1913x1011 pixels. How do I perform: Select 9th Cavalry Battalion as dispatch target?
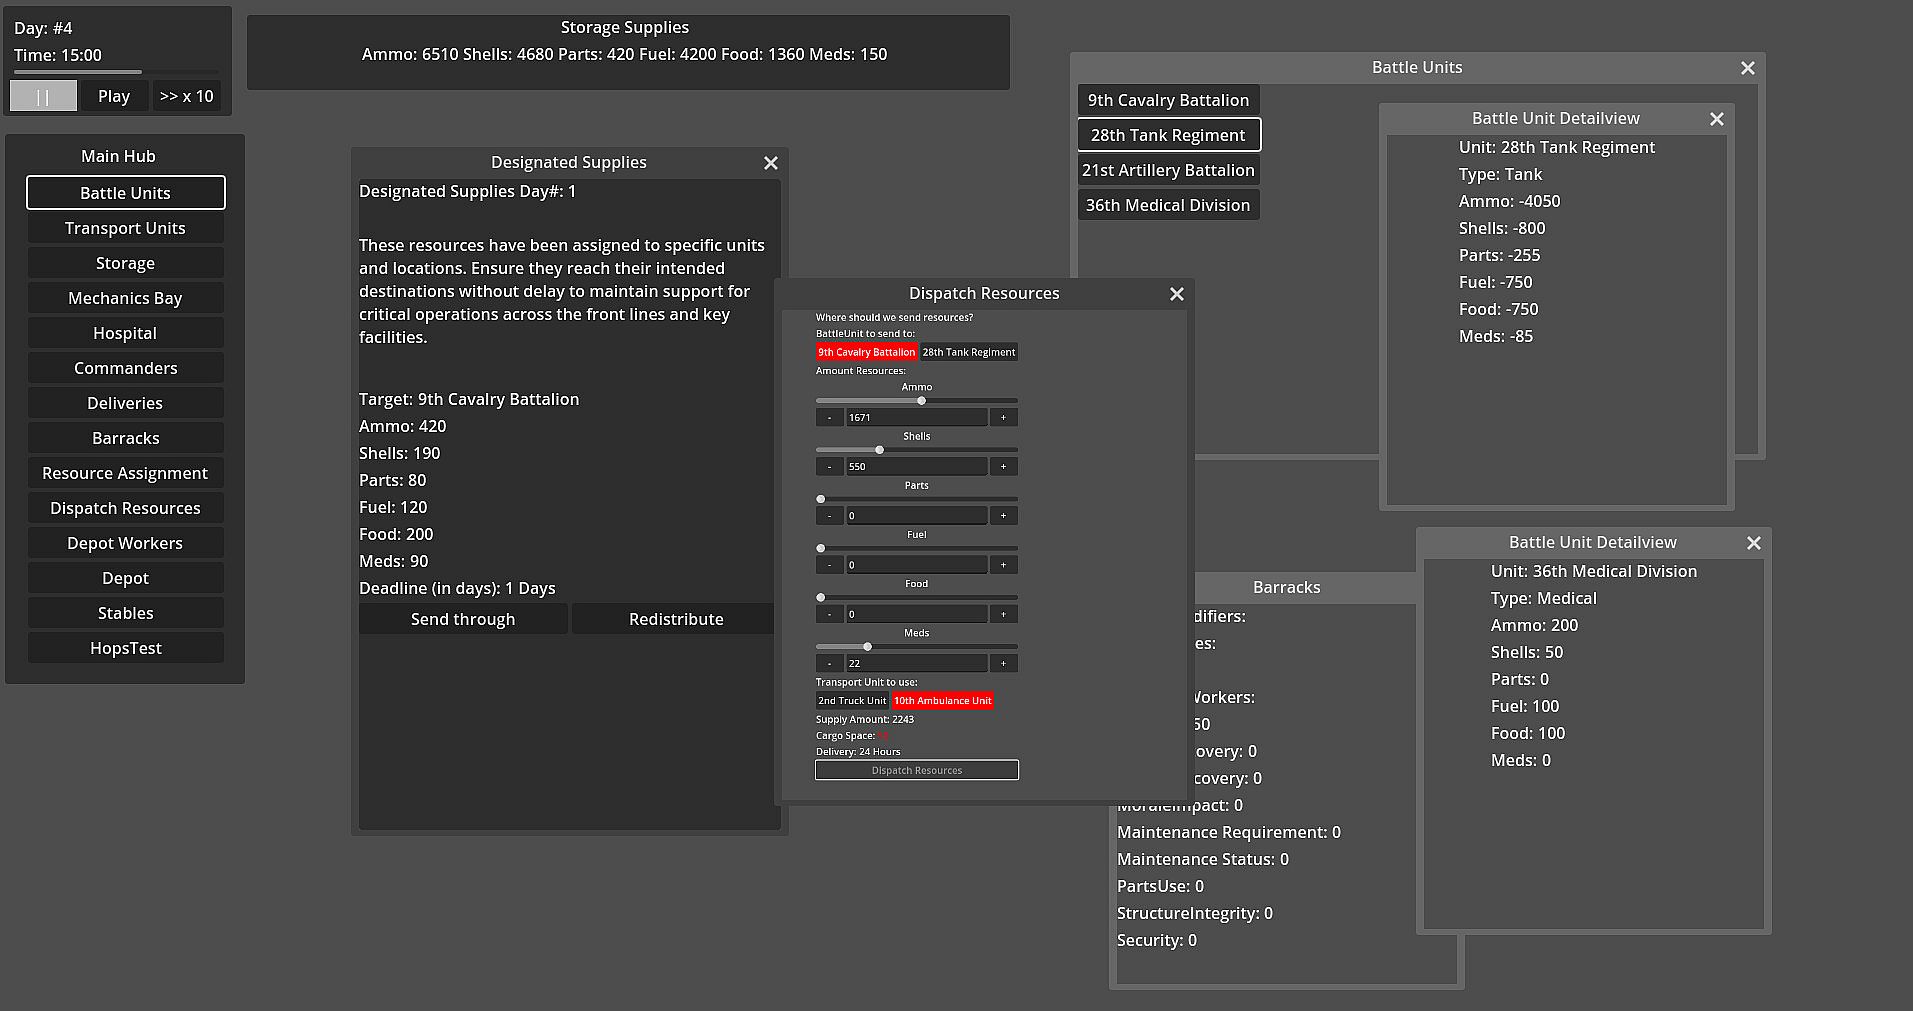tap(866, 352)
